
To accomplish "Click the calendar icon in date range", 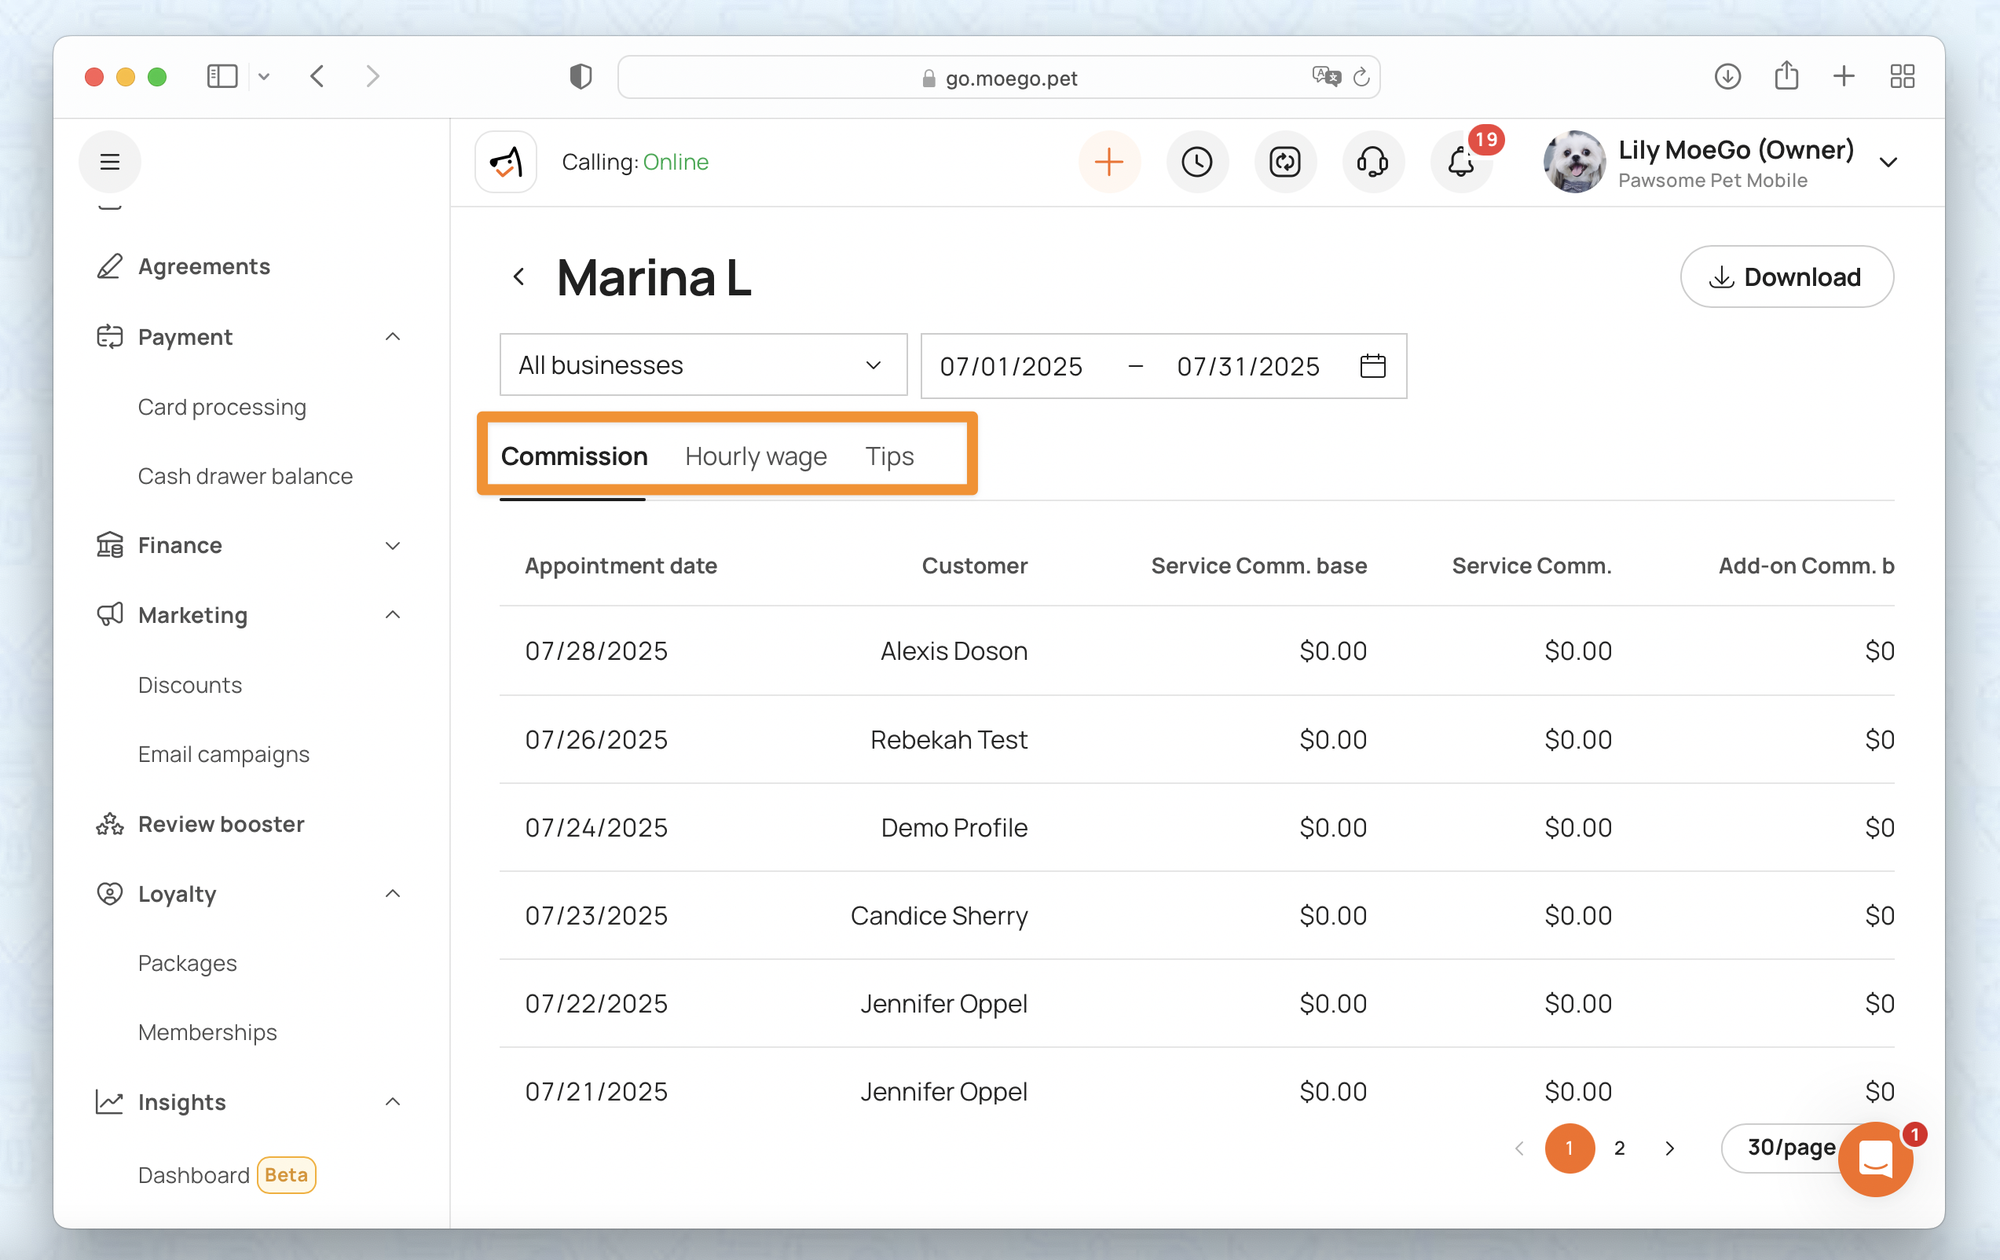I will click(1373, 366).
